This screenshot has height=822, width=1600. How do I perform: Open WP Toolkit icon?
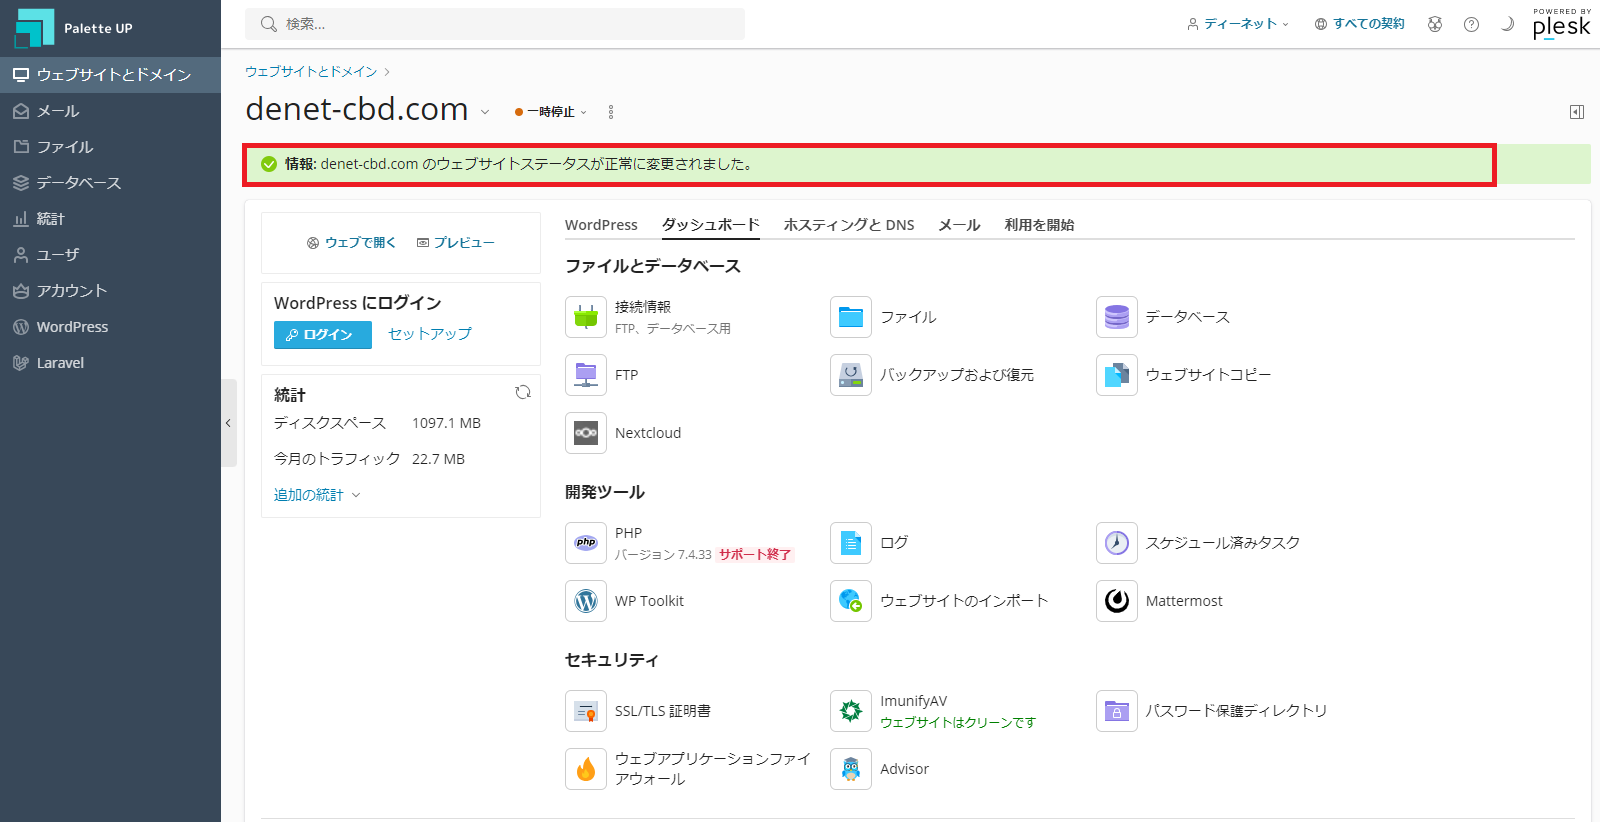(x=586, y=601)
